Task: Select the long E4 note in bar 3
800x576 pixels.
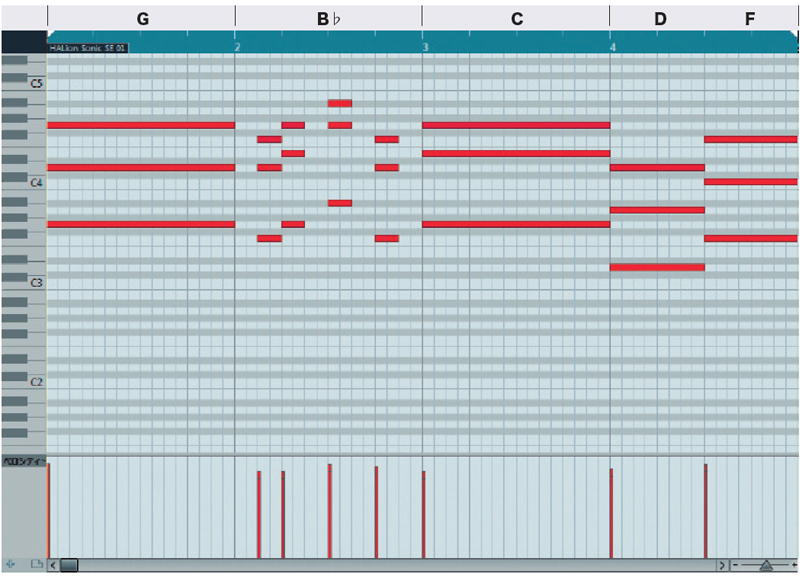Action: tap(516, 153)
